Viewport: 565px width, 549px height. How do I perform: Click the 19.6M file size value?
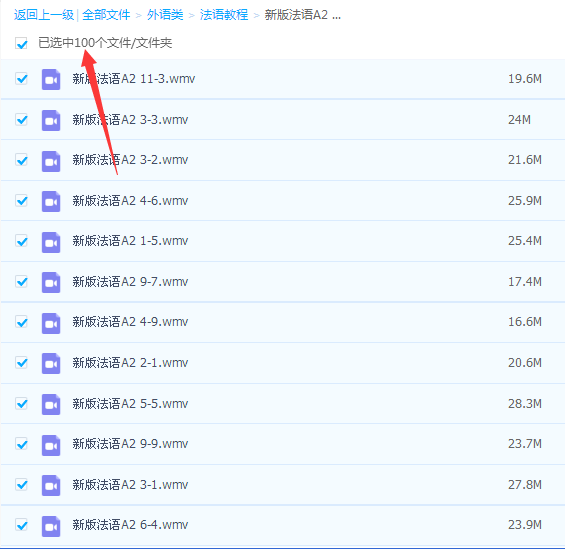(525, 79)
